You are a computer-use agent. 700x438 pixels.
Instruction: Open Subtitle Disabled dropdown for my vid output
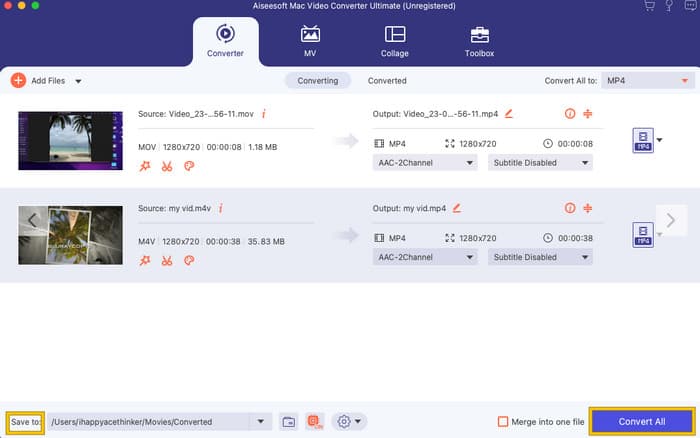point(540,257)
